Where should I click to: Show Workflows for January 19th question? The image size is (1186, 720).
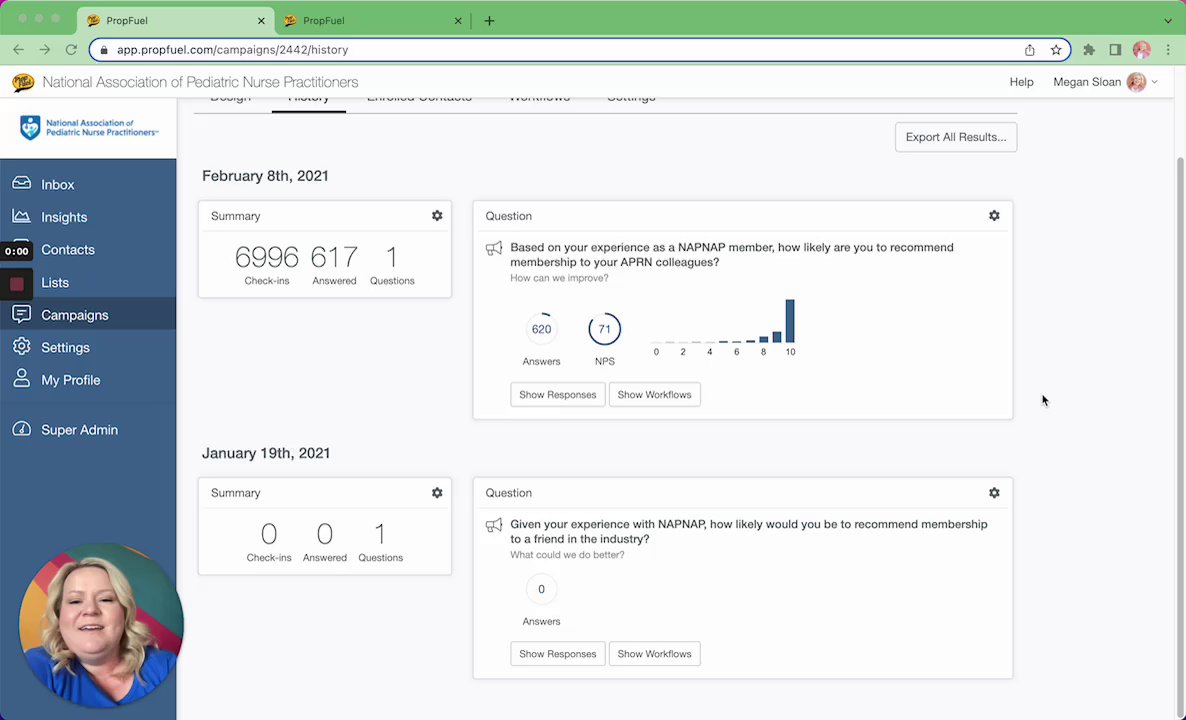point(654,653)
